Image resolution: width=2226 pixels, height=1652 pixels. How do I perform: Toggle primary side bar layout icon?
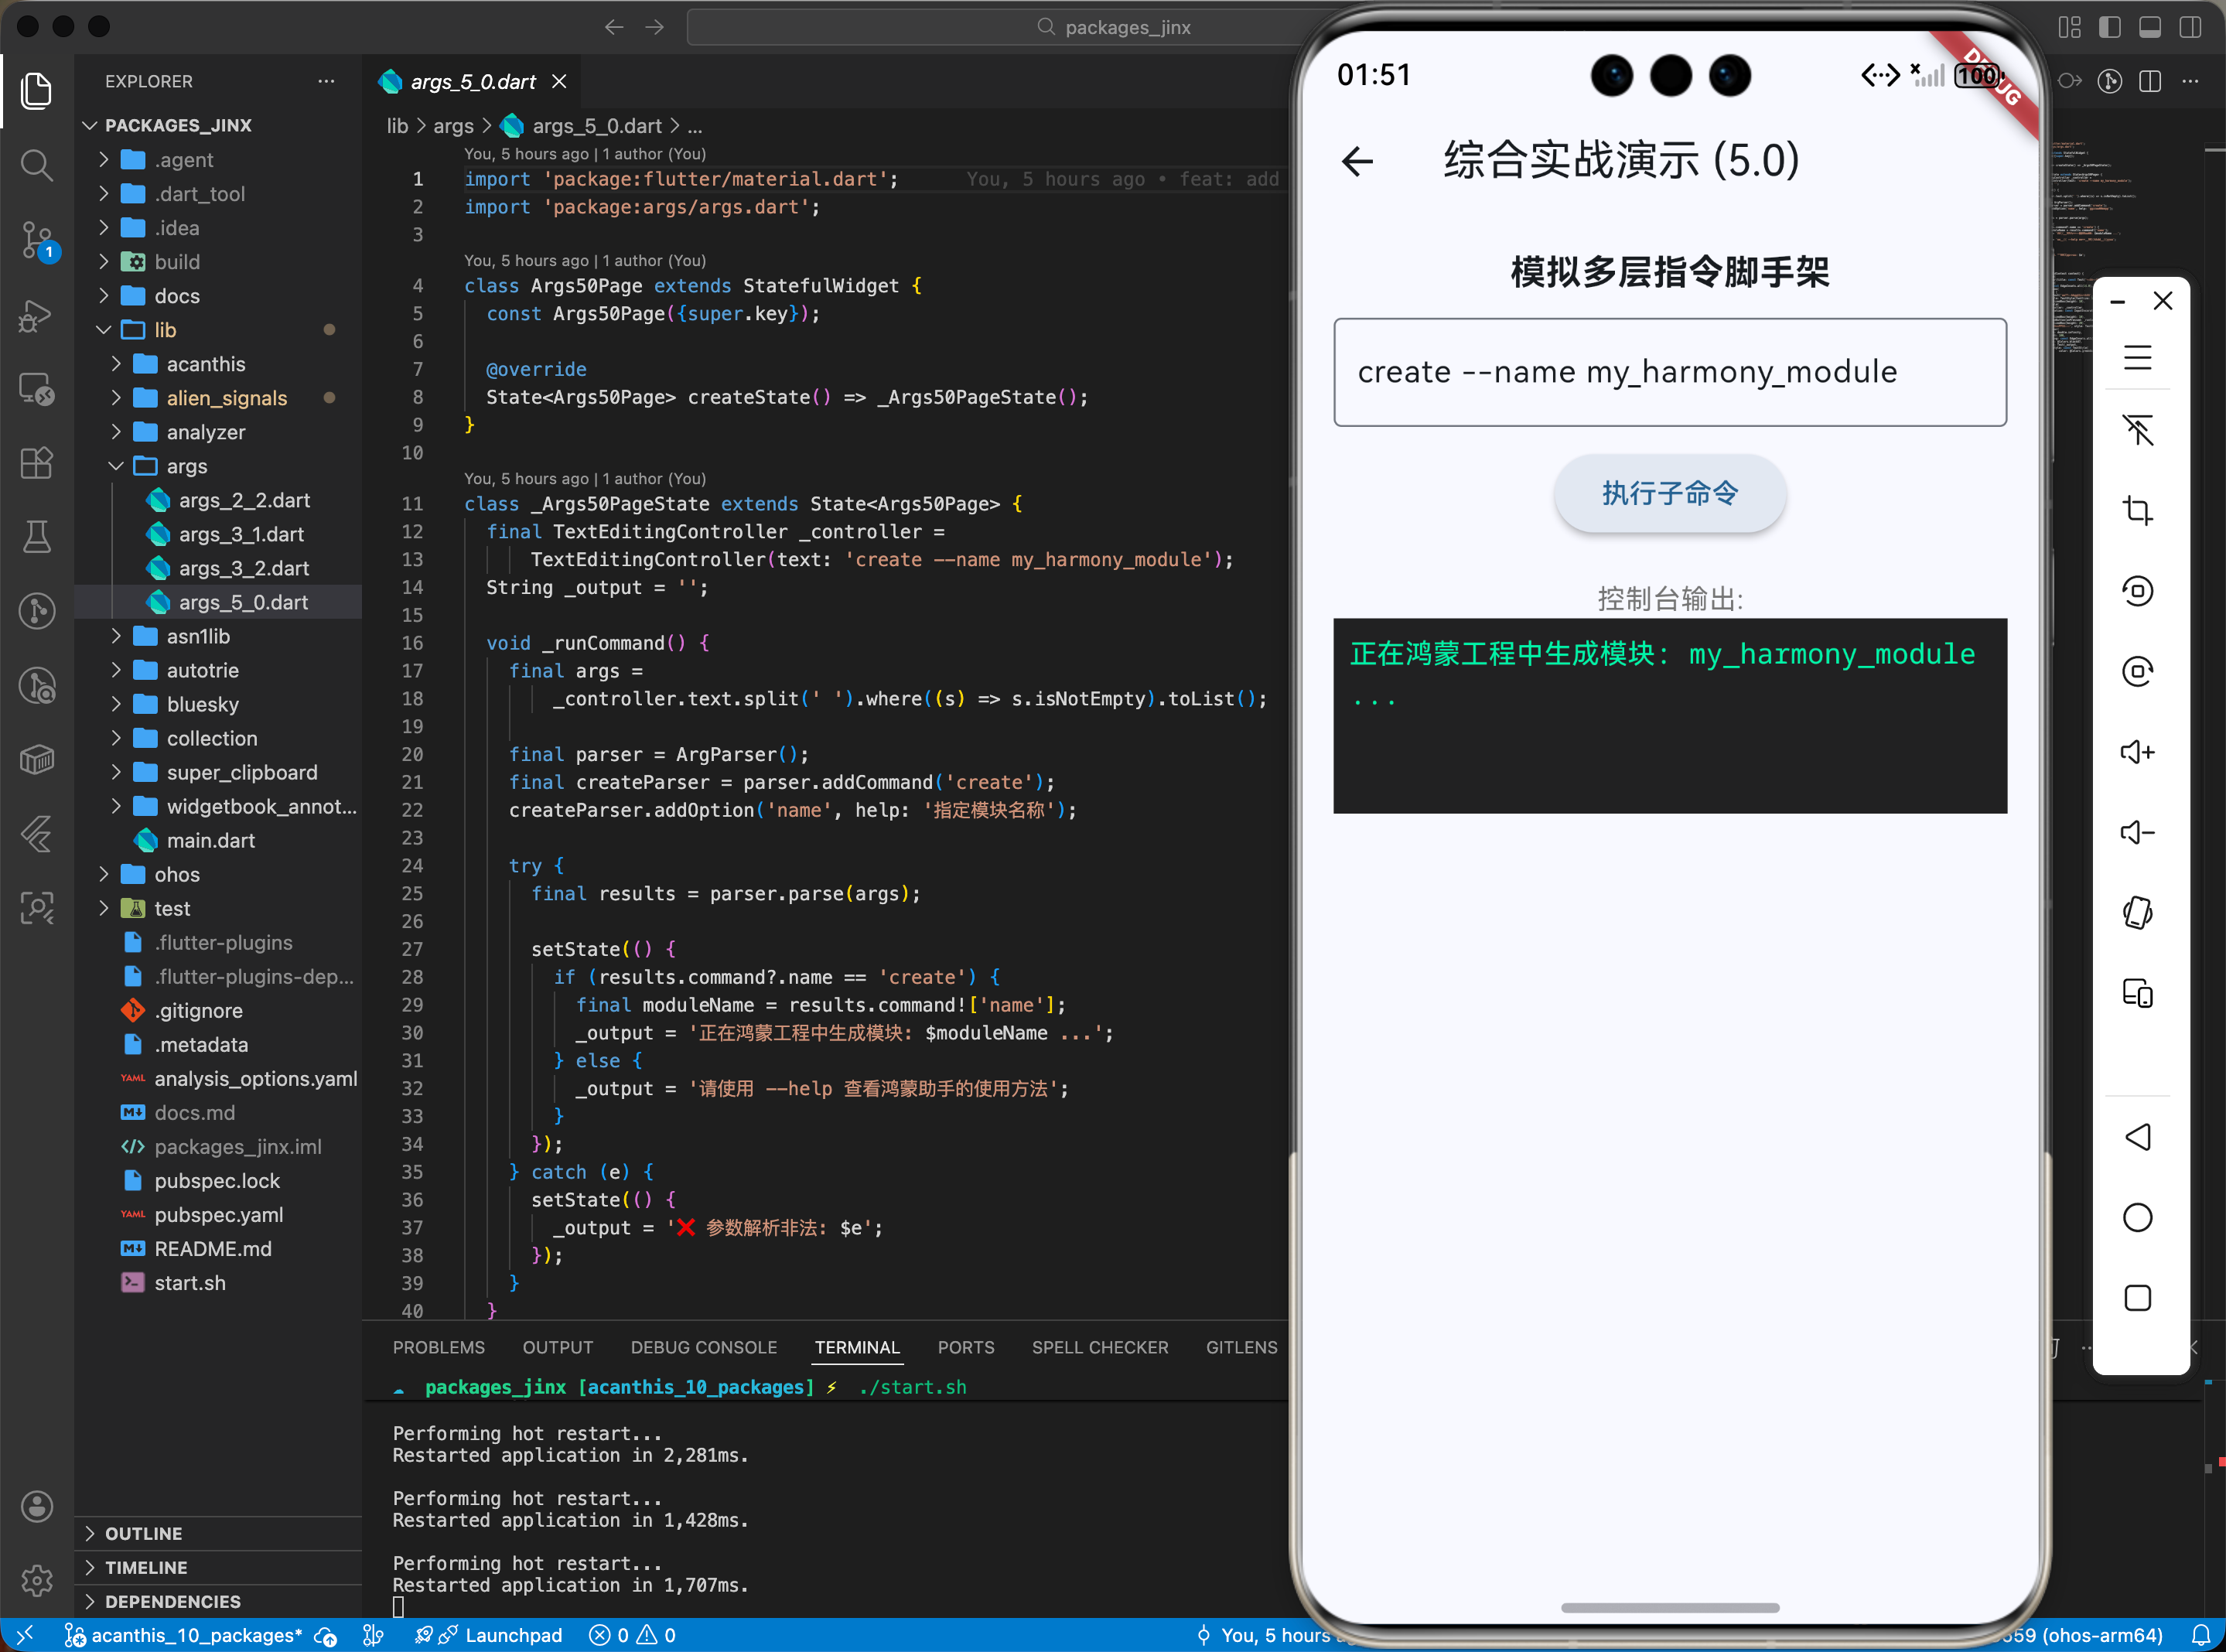[2109, 27]
